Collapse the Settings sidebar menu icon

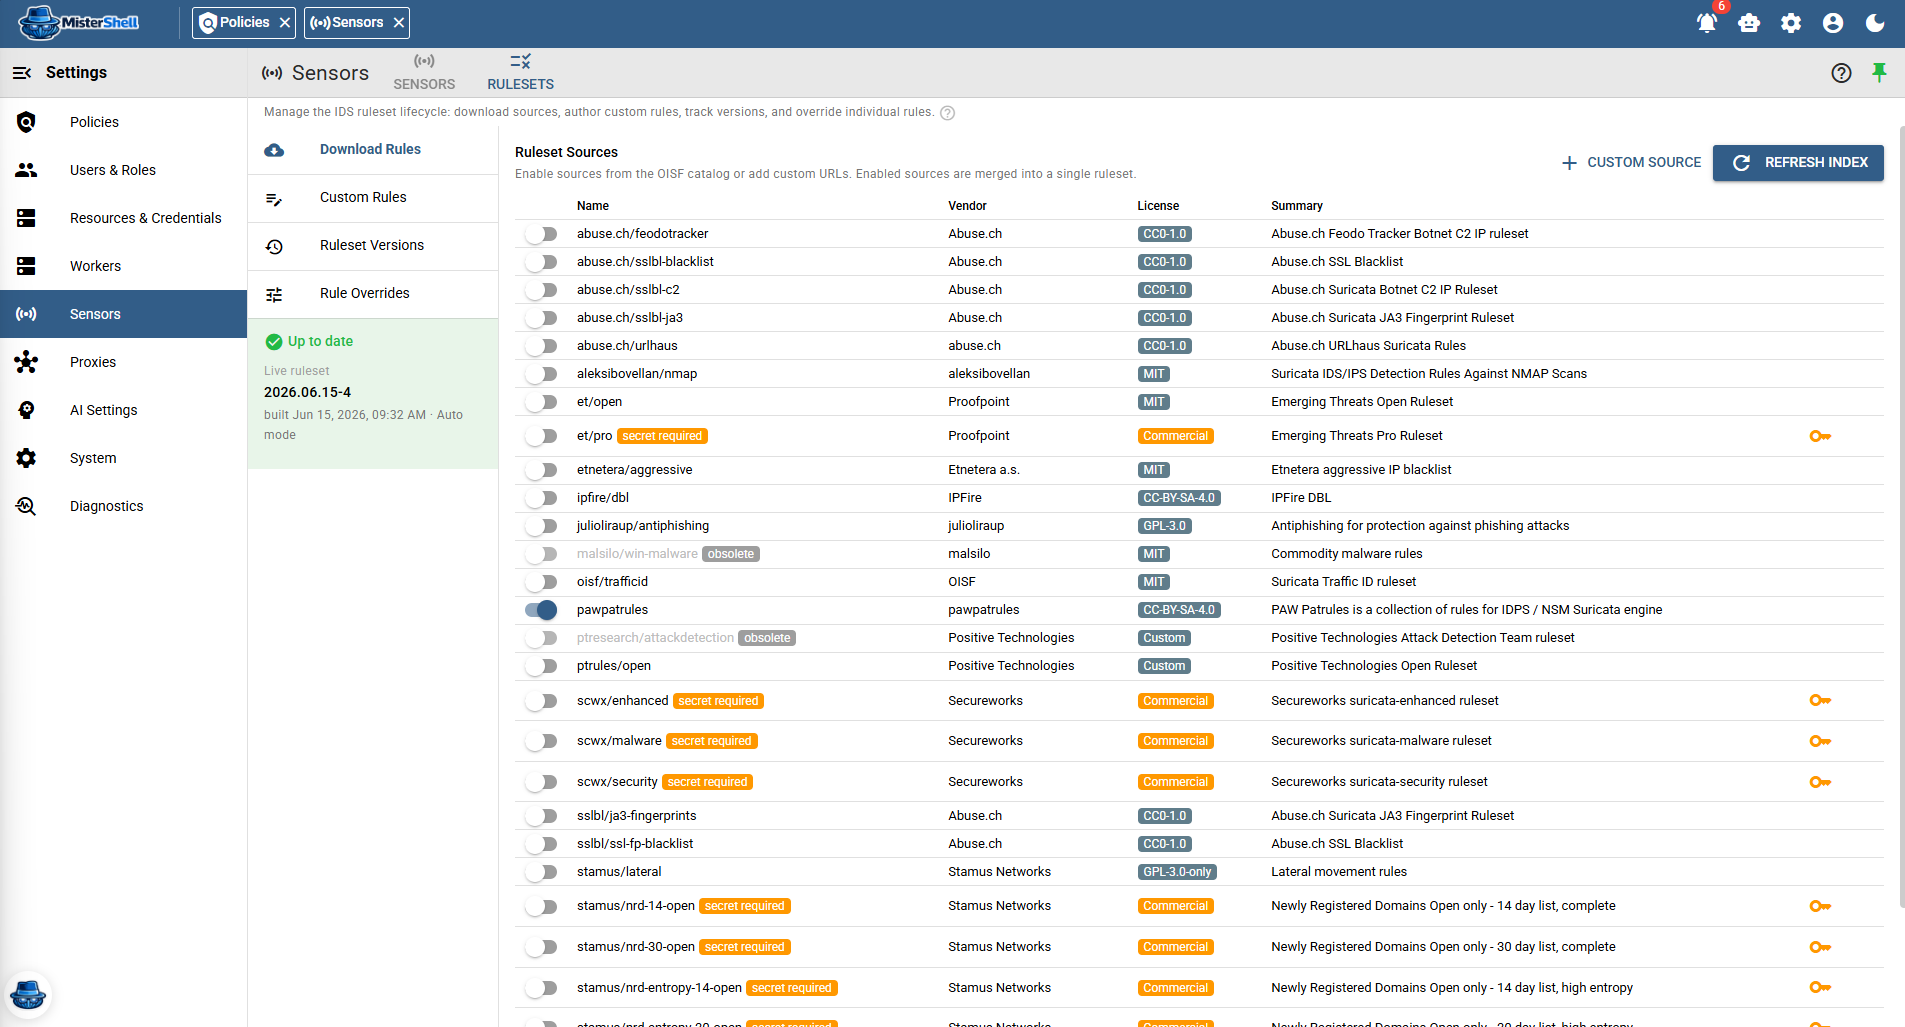tap(22, 73)
